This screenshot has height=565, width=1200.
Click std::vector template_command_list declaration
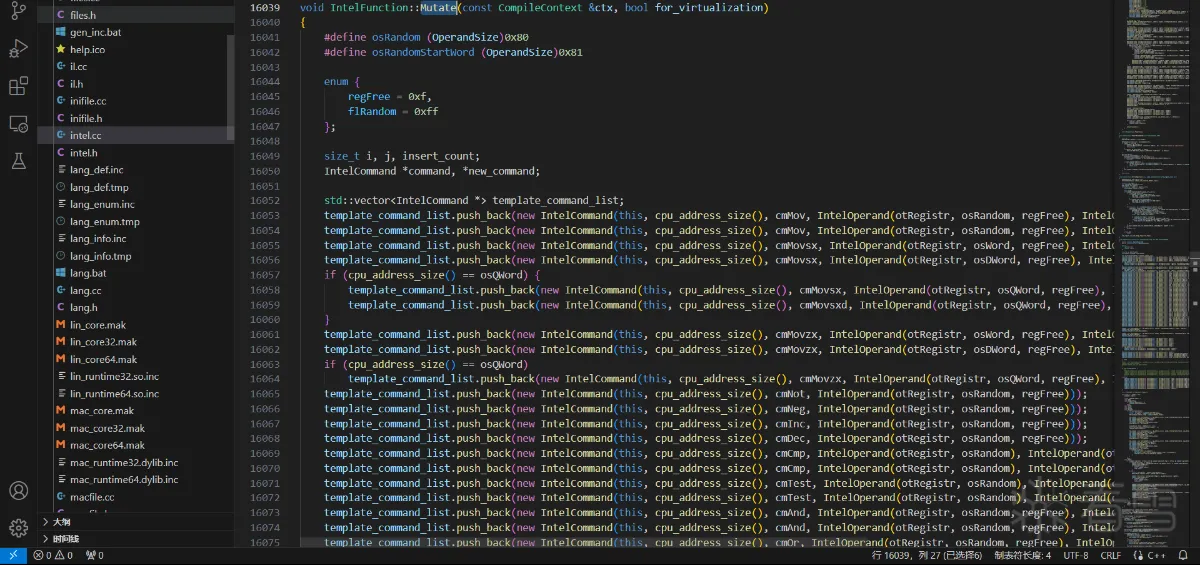point(474,200)
